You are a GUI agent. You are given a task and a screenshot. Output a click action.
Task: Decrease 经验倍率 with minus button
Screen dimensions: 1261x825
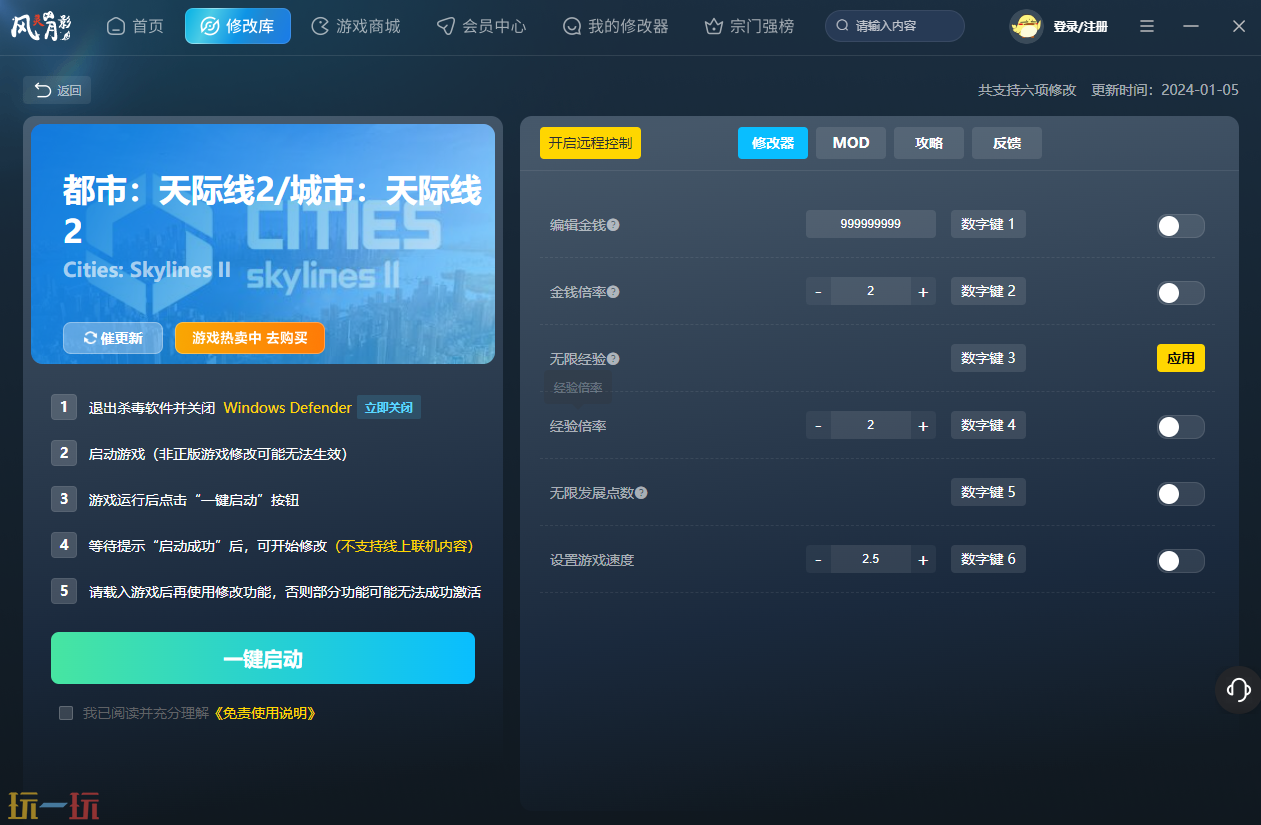click(x=818, y=426)
